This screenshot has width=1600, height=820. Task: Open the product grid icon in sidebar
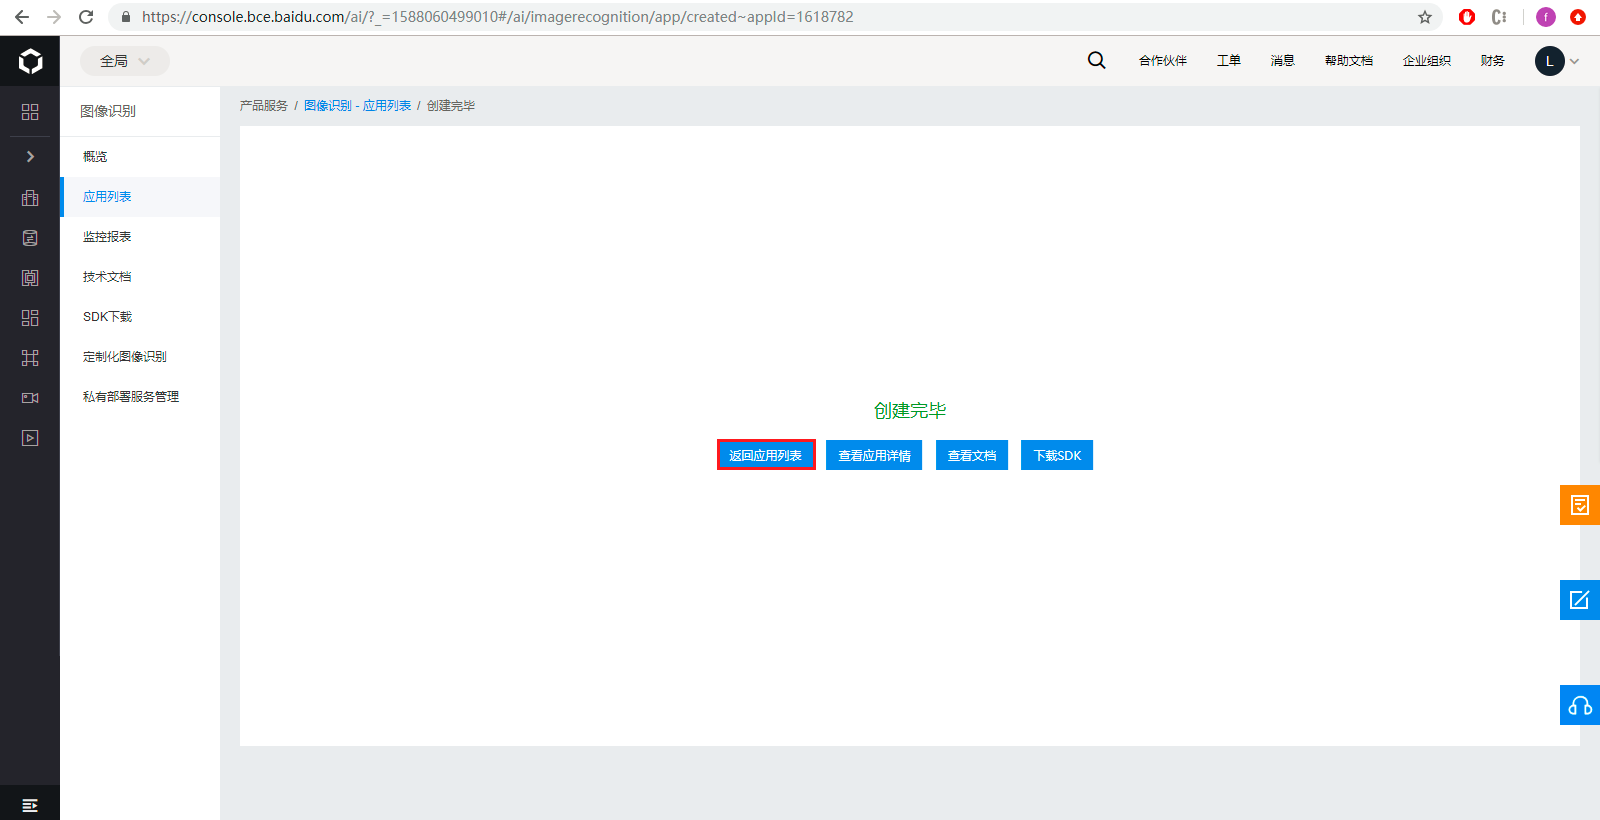click(30, 112)
